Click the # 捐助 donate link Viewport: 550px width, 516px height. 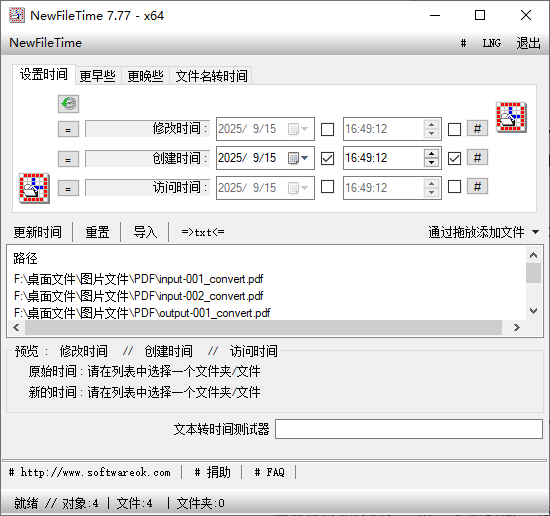[213, 473]
